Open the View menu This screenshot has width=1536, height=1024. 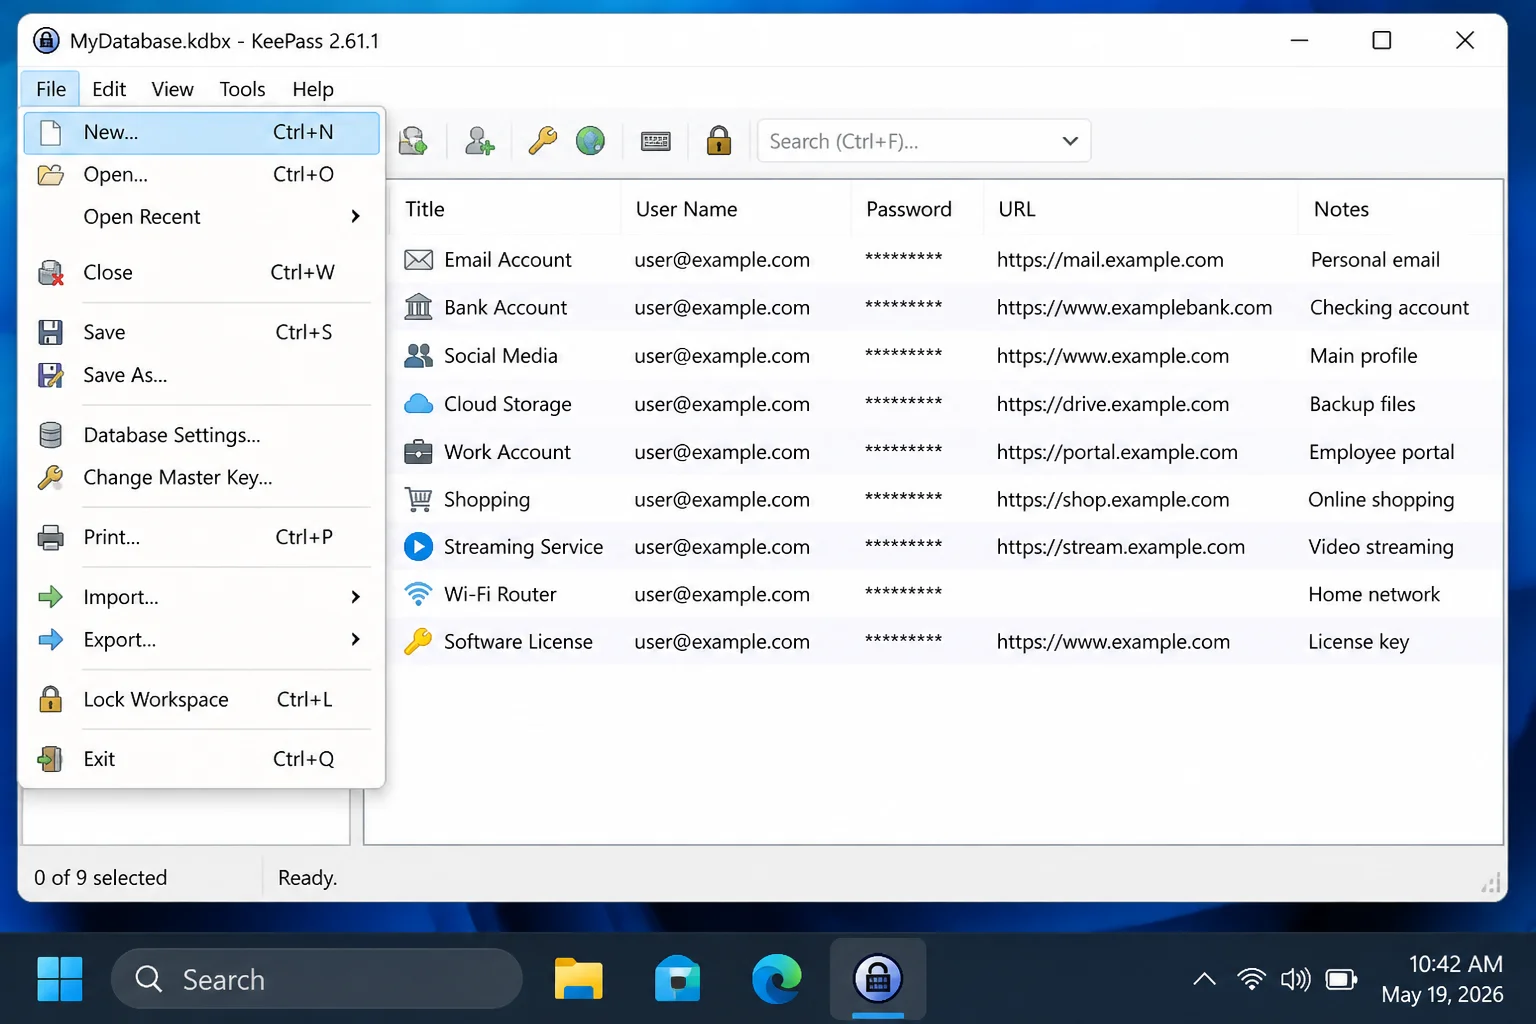tap(172, 89)
